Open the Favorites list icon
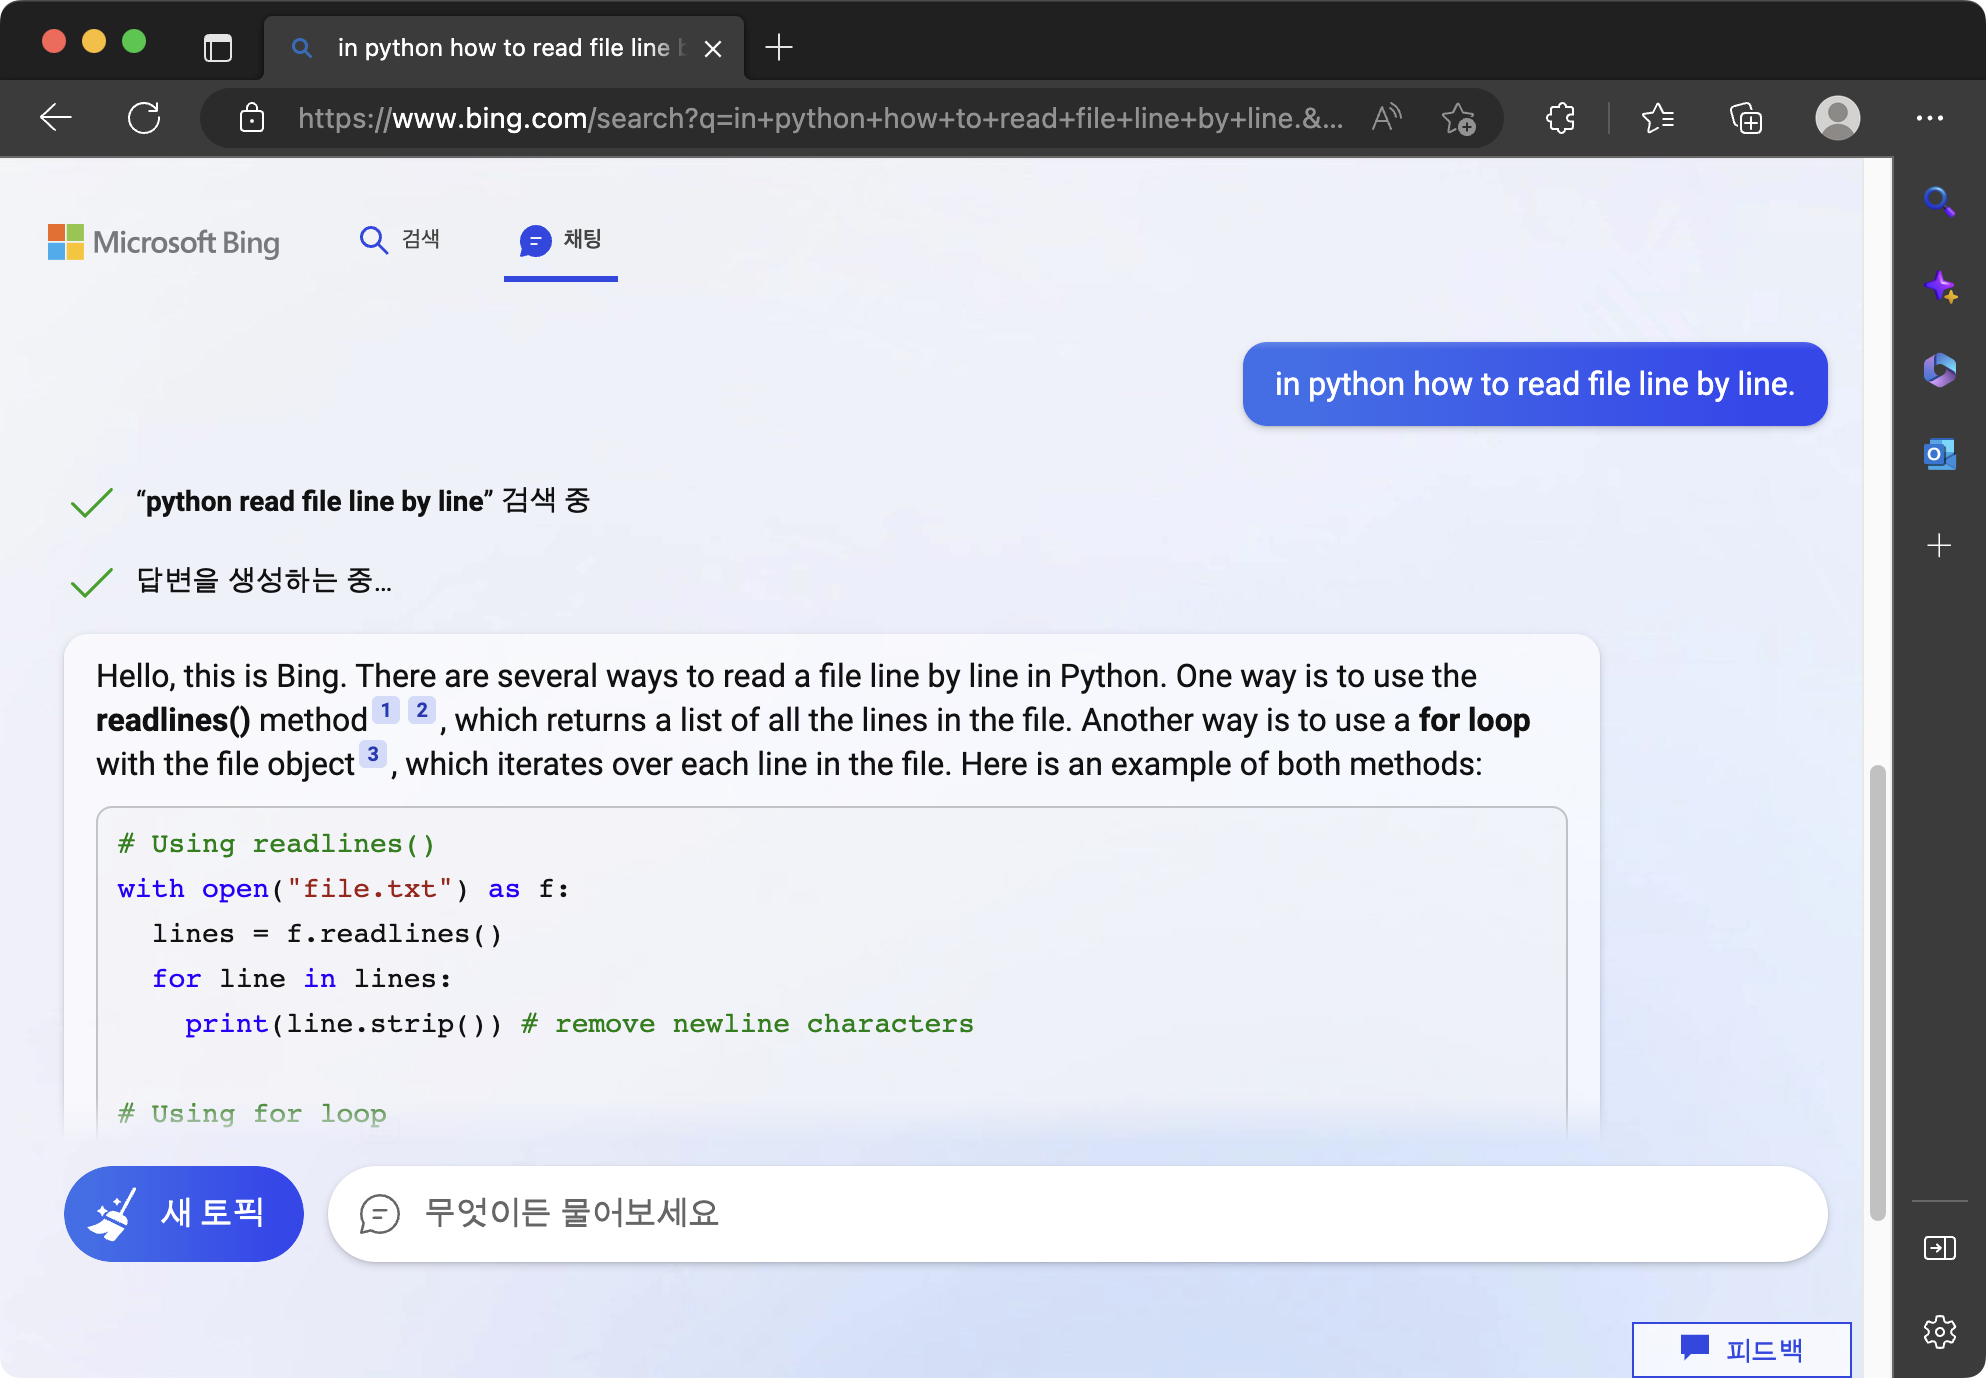Image resolution: width=1986 pixels, height=1378 pixels. pos(1657,118)
